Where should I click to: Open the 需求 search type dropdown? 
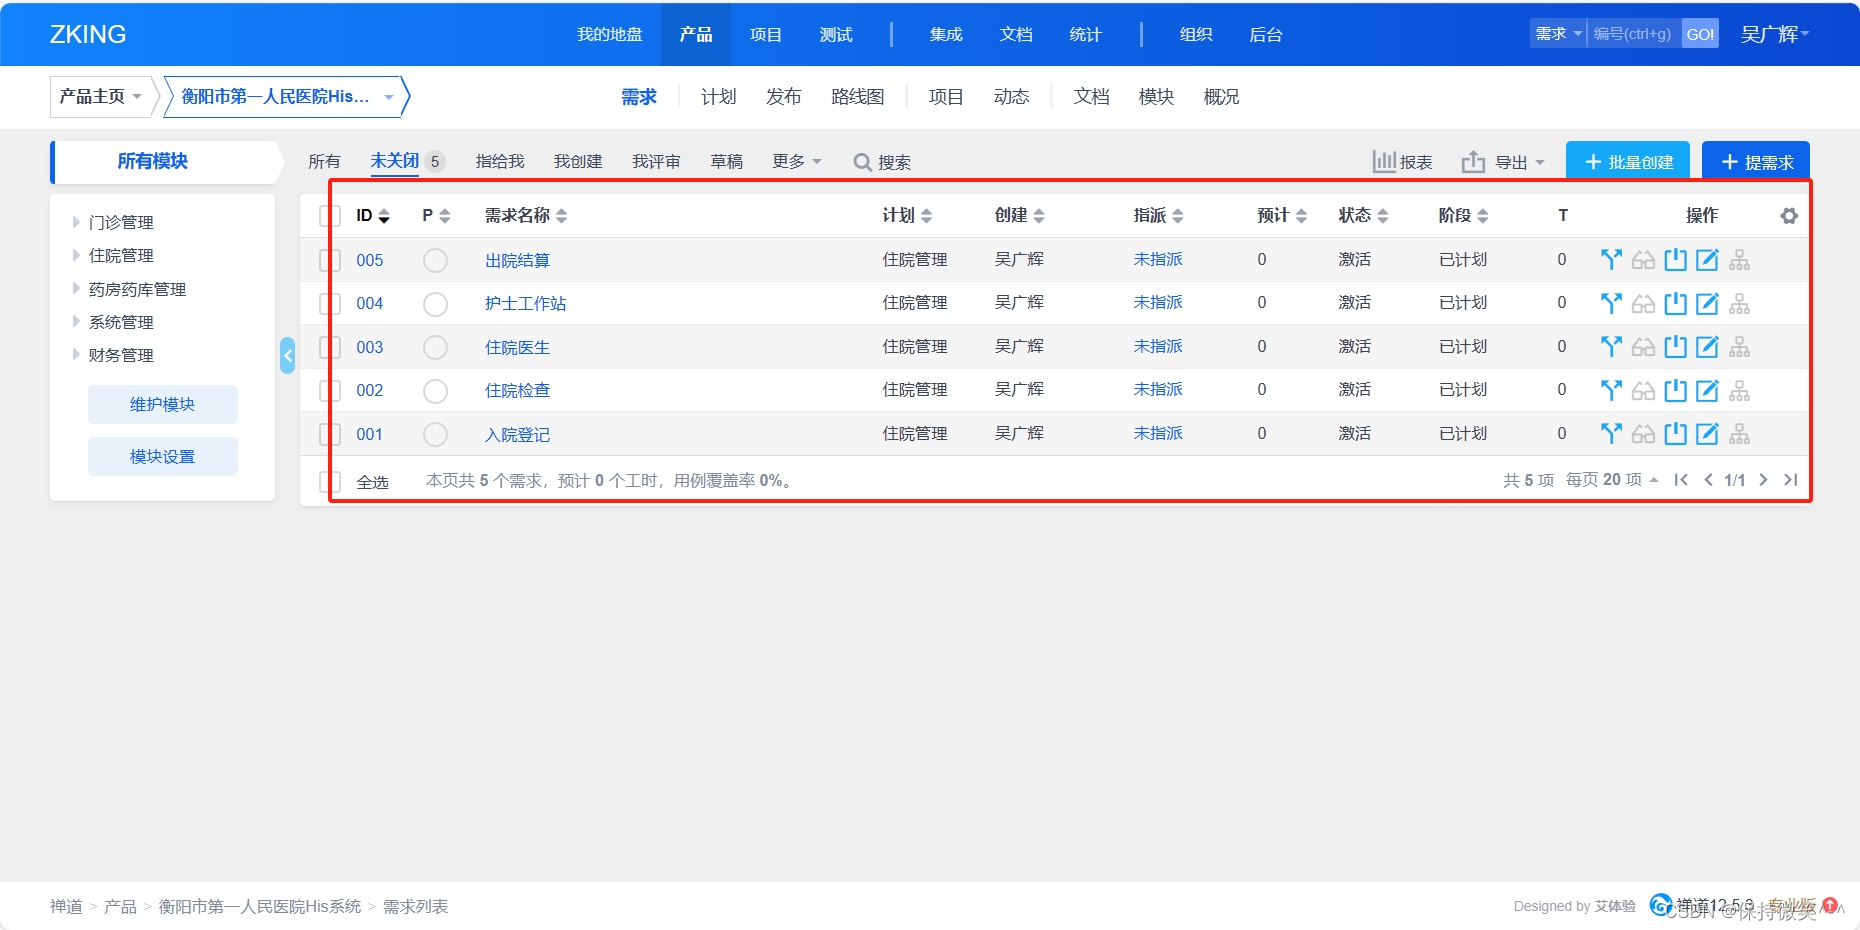(1558, 33)
